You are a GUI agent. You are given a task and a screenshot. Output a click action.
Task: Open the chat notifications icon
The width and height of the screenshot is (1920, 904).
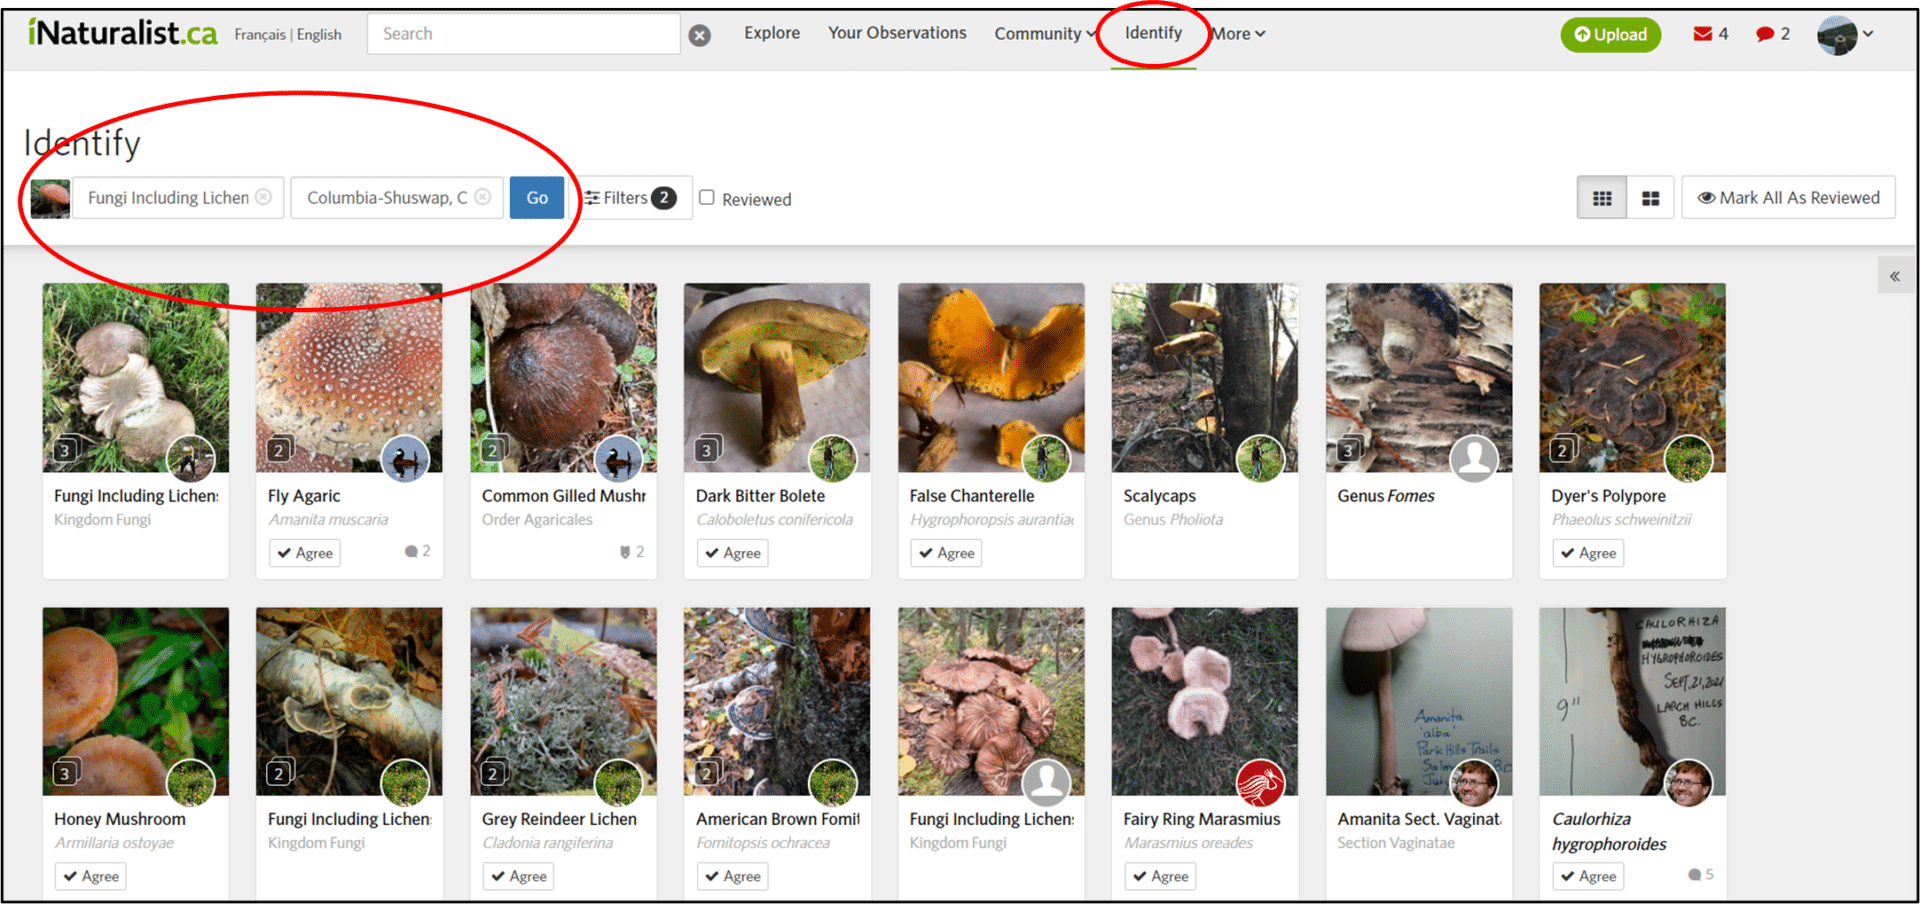(x=1765, y=33)
